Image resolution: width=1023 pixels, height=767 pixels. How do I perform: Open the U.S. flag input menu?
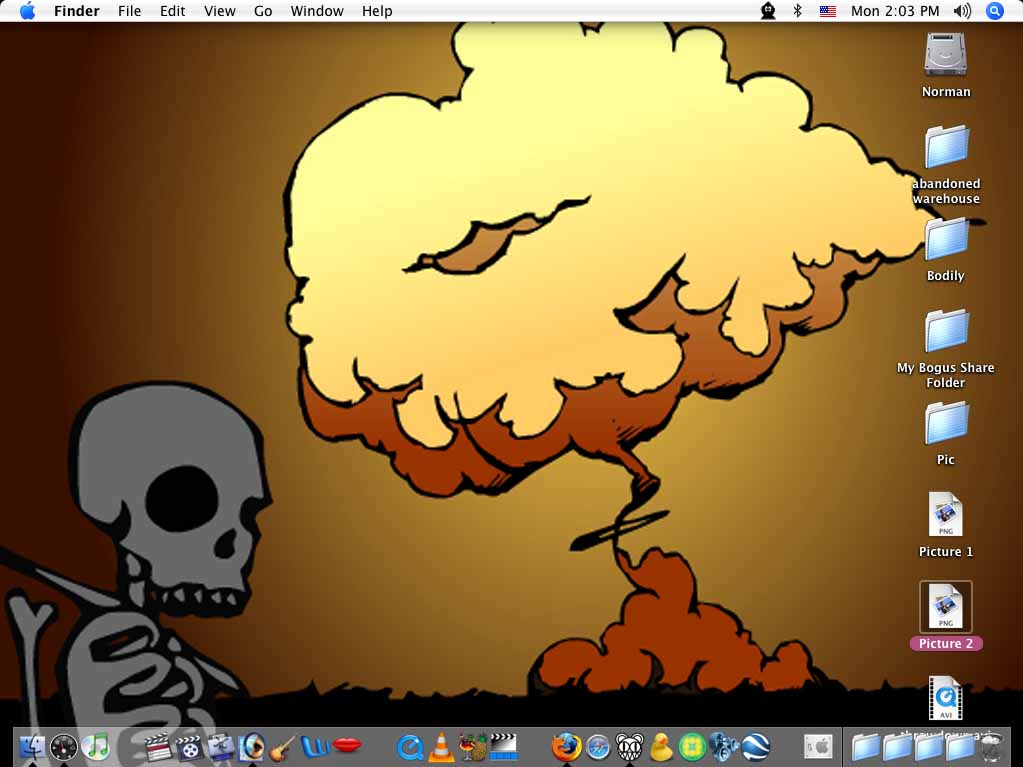point(827,11)
